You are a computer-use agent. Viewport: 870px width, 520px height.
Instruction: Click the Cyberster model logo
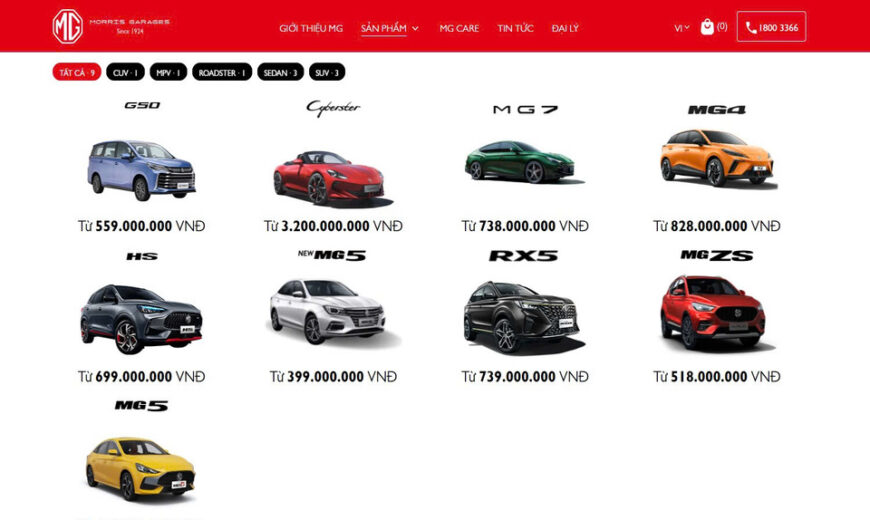[x=333, y=107]
